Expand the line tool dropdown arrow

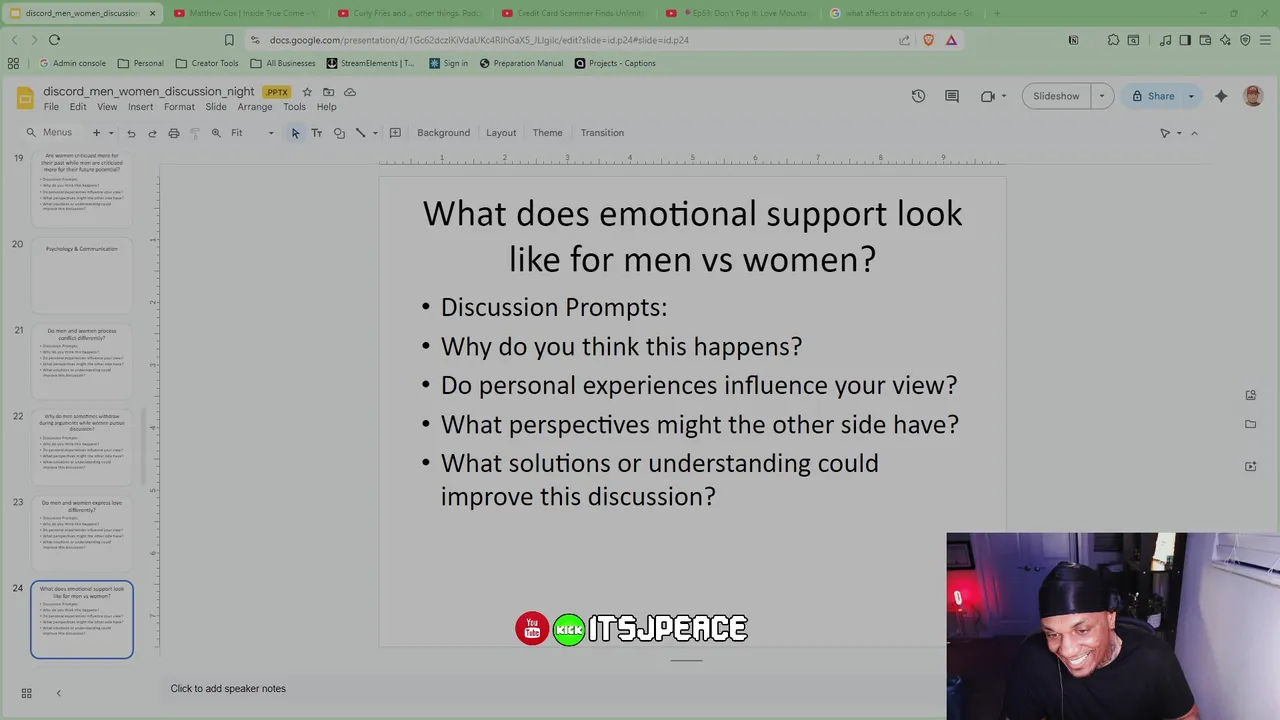(375, 133)
